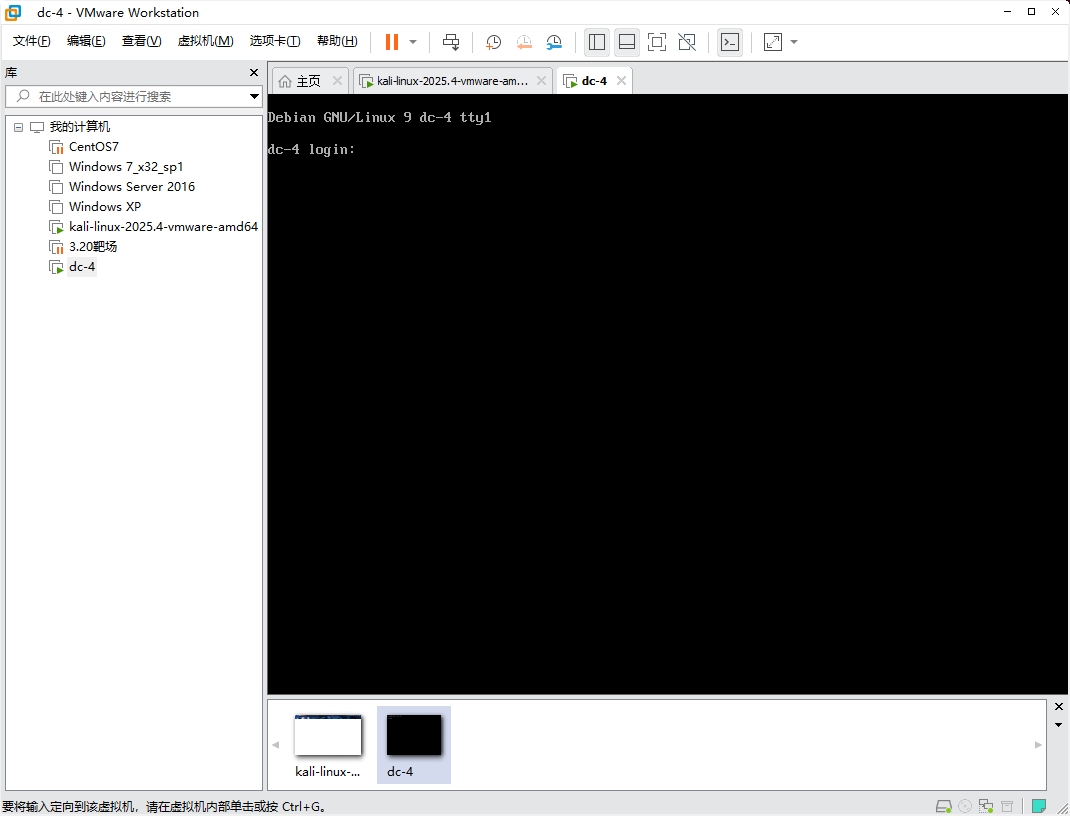
Task: Click the network adapter status icon
Action: tap(986, 806)
